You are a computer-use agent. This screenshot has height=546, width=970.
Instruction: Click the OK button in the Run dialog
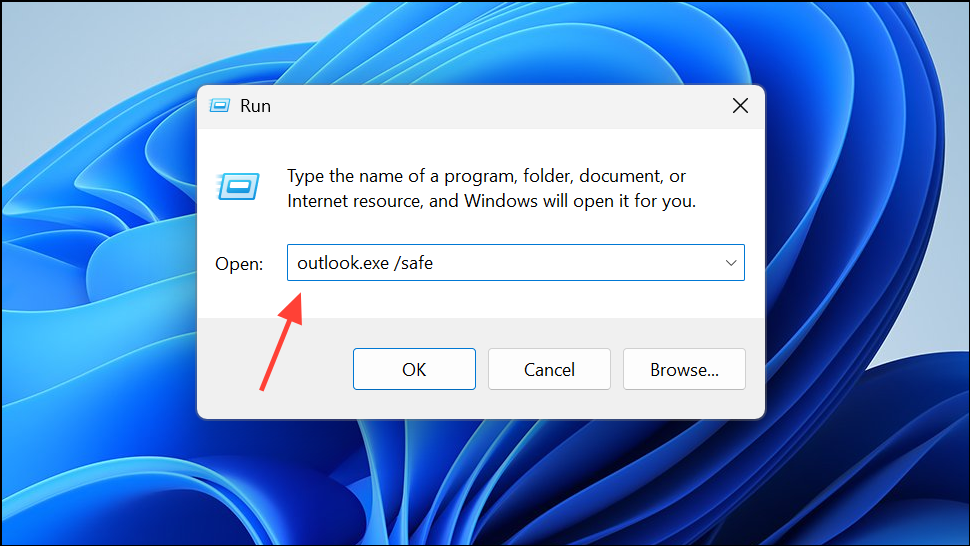pos(414,369)
